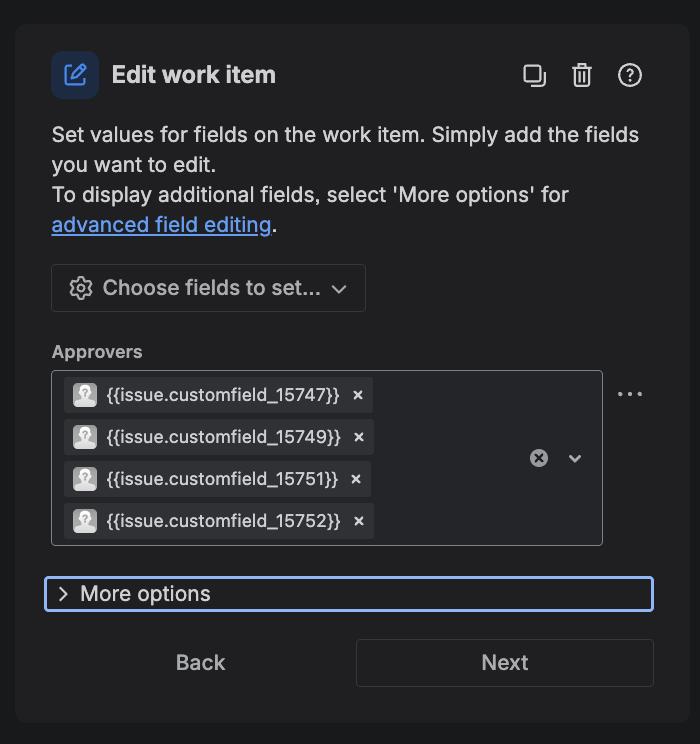Screen dimensions: 700x744
Task: Open the advanced field editing link
Action: pos(161,225)
